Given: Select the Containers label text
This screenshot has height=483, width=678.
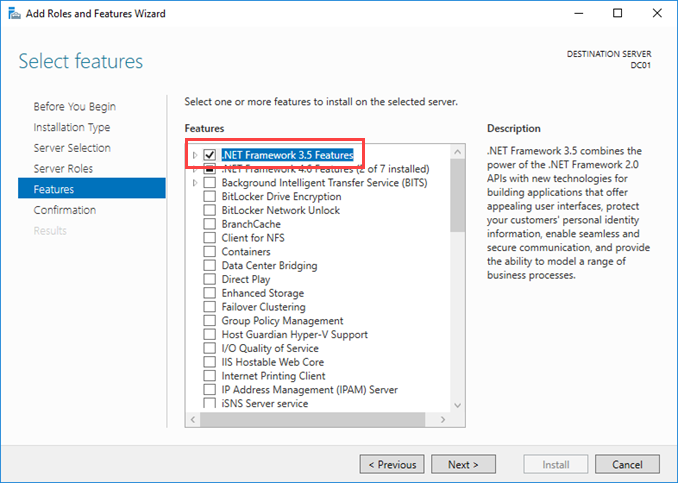Looking at the screenshot, I should pos(246,252).
